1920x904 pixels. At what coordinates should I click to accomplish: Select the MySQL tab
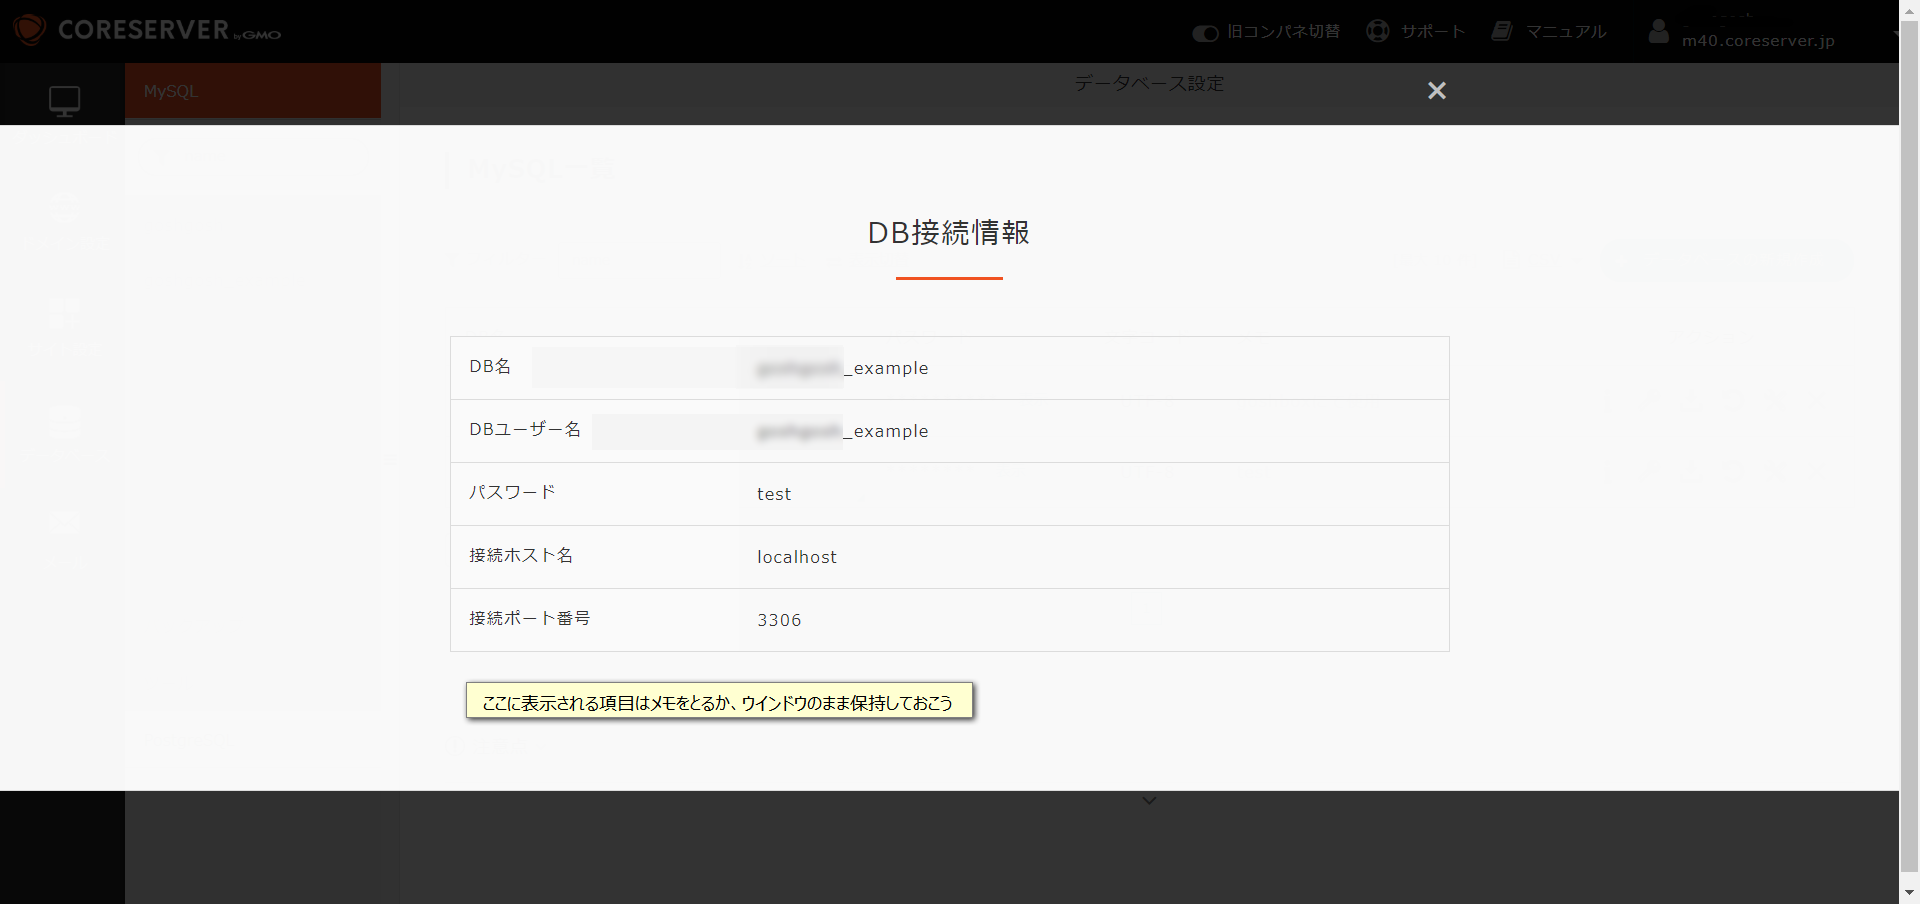(253, 91)
